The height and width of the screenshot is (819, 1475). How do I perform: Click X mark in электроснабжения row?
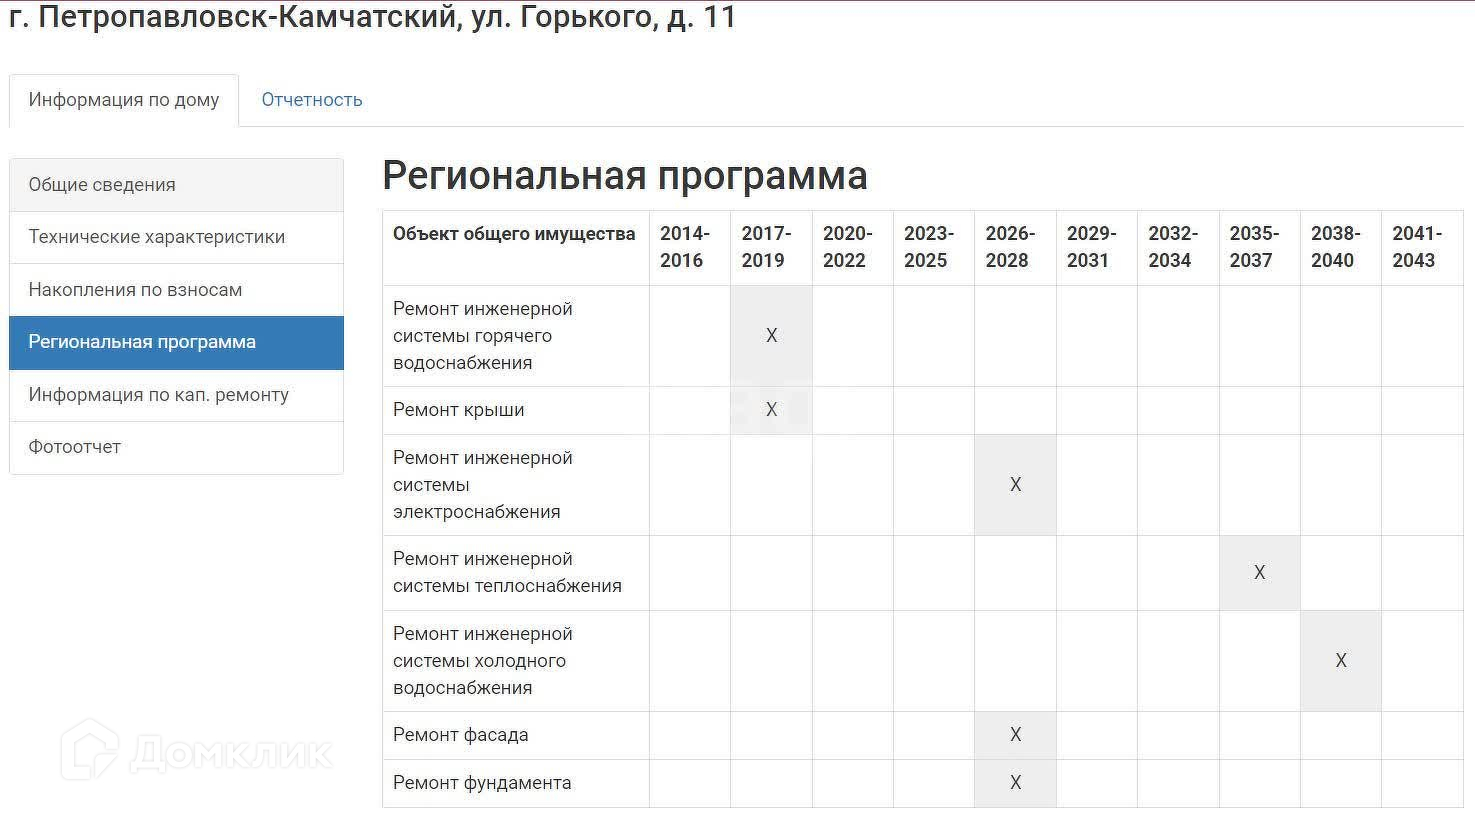[x=1015, y=485]
